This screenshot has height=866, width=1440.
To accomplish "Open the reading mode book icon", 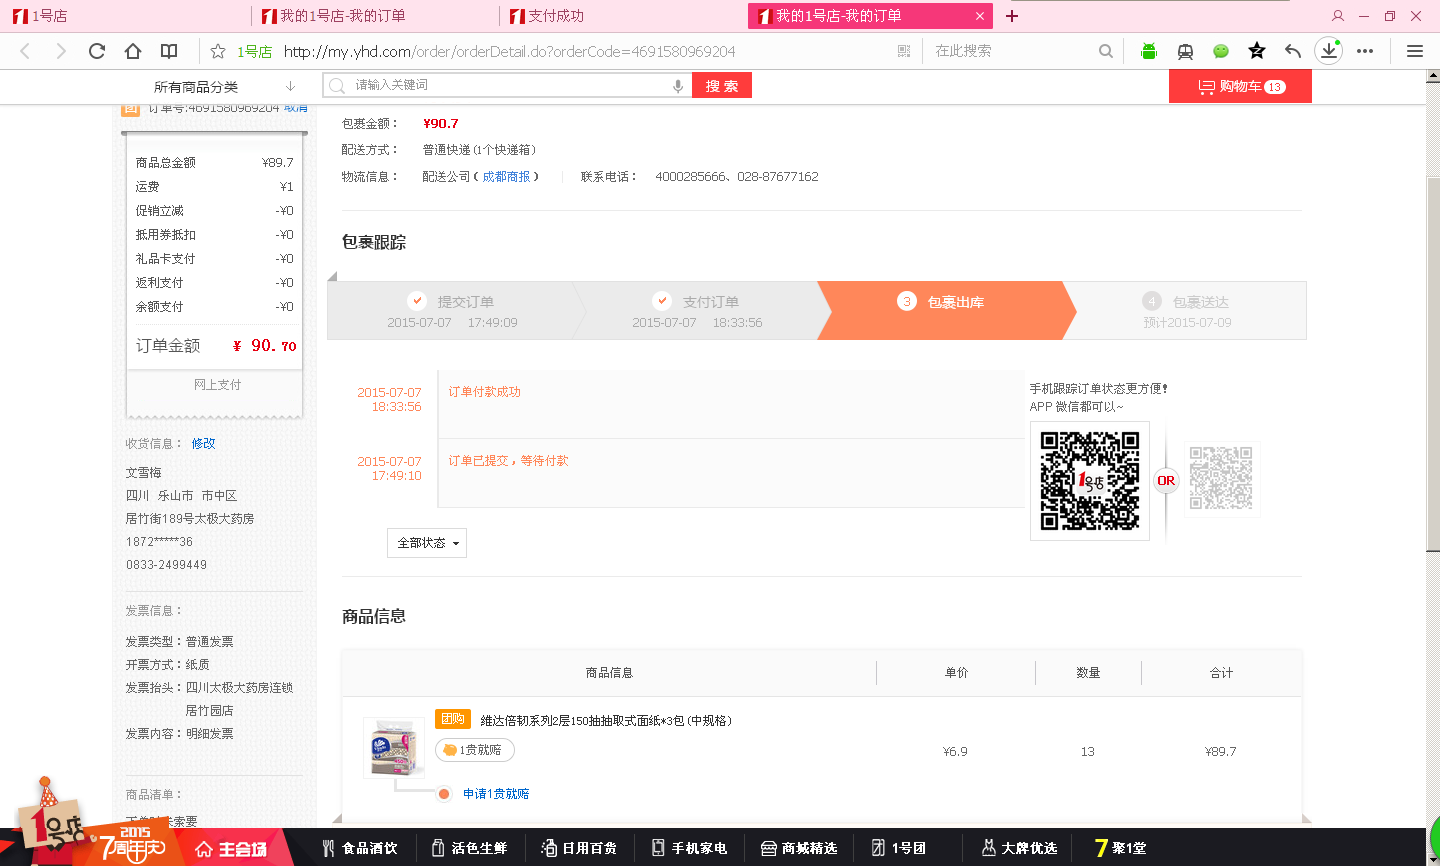I will 169,51.
